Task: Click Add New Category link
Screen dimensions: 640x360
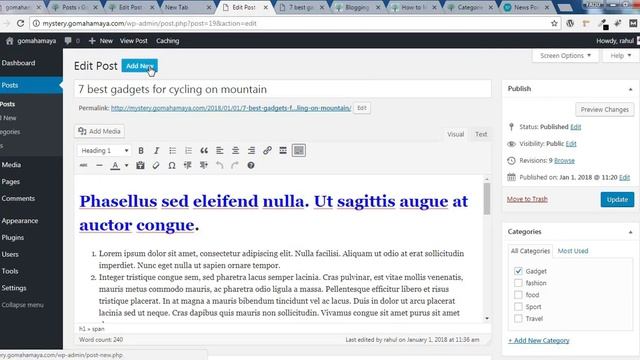Action: point(539,340)
